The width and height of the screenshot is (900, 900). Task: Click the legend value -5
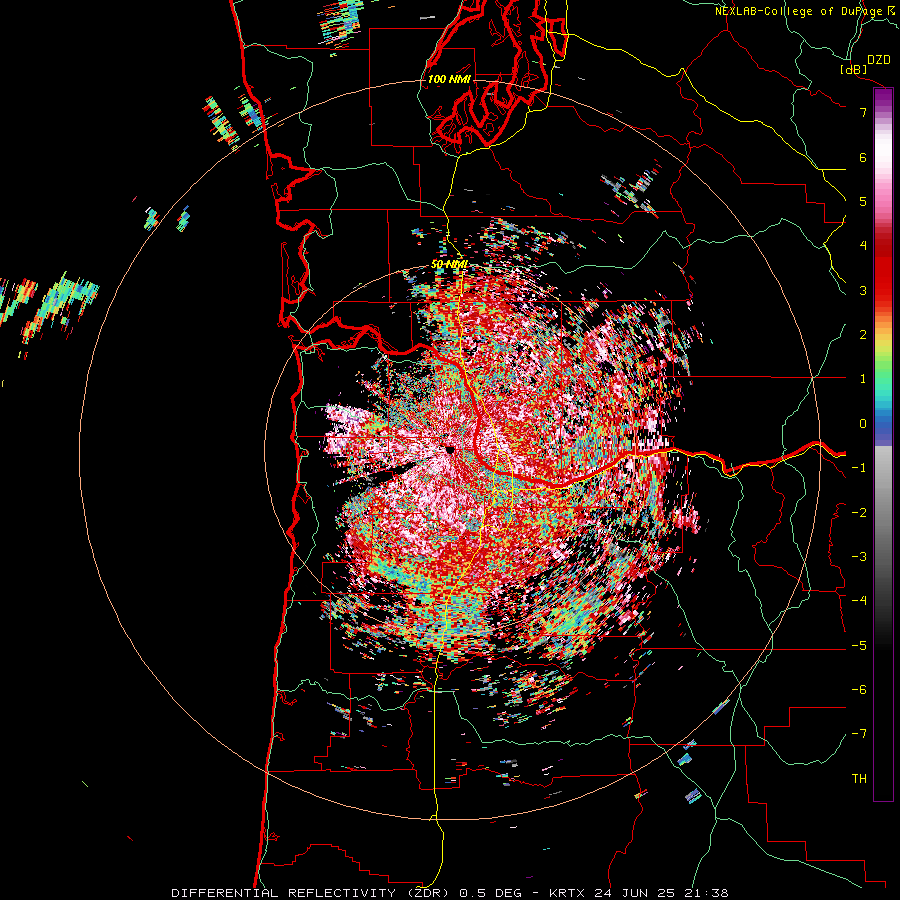859,646
